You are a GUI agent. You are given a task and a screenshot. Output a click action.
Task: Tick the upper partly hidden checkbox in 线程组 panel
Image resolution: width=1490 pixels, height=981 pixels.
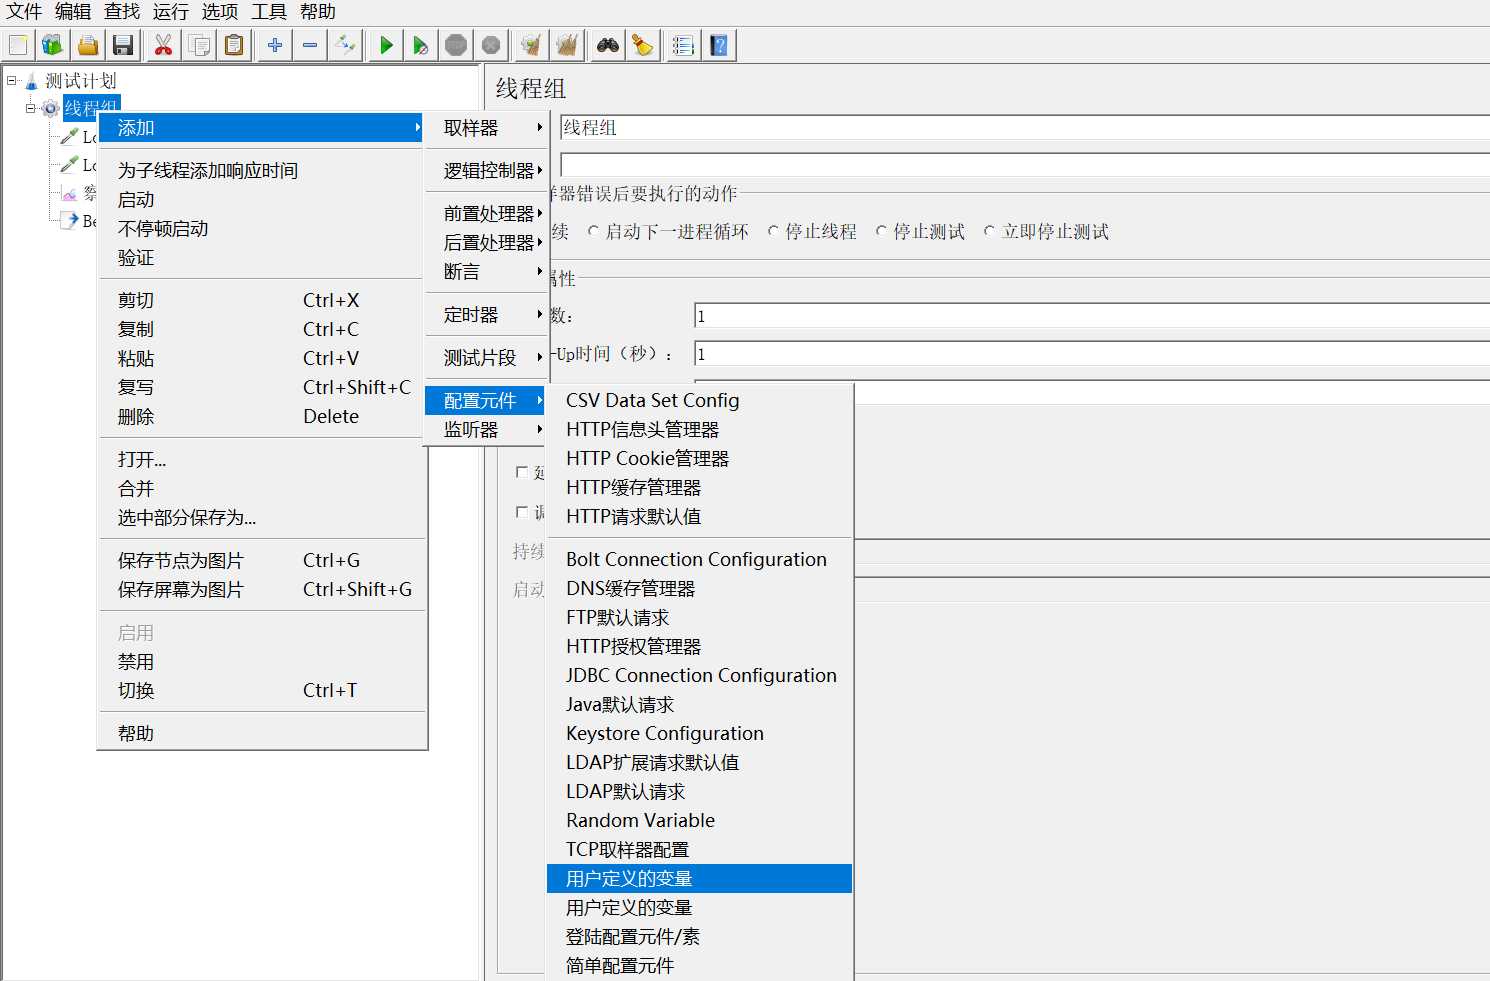point(522,471)
